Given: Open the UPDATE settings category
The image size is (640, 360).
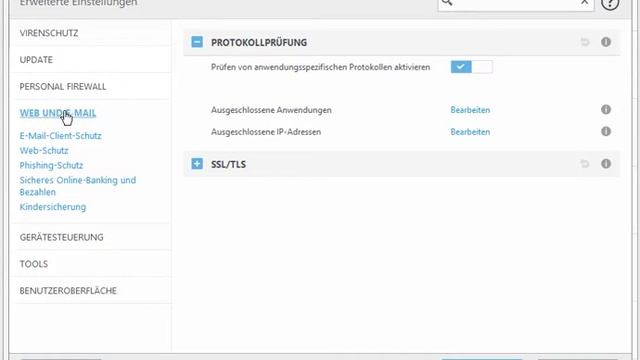Looking at the screenshot, I should [36, 60].
